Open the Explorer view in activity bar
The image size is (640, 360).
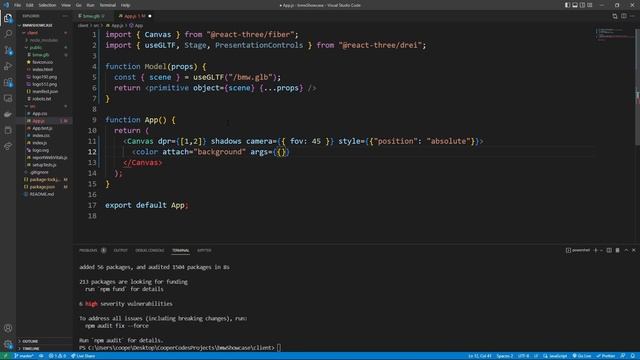[8, 18]
